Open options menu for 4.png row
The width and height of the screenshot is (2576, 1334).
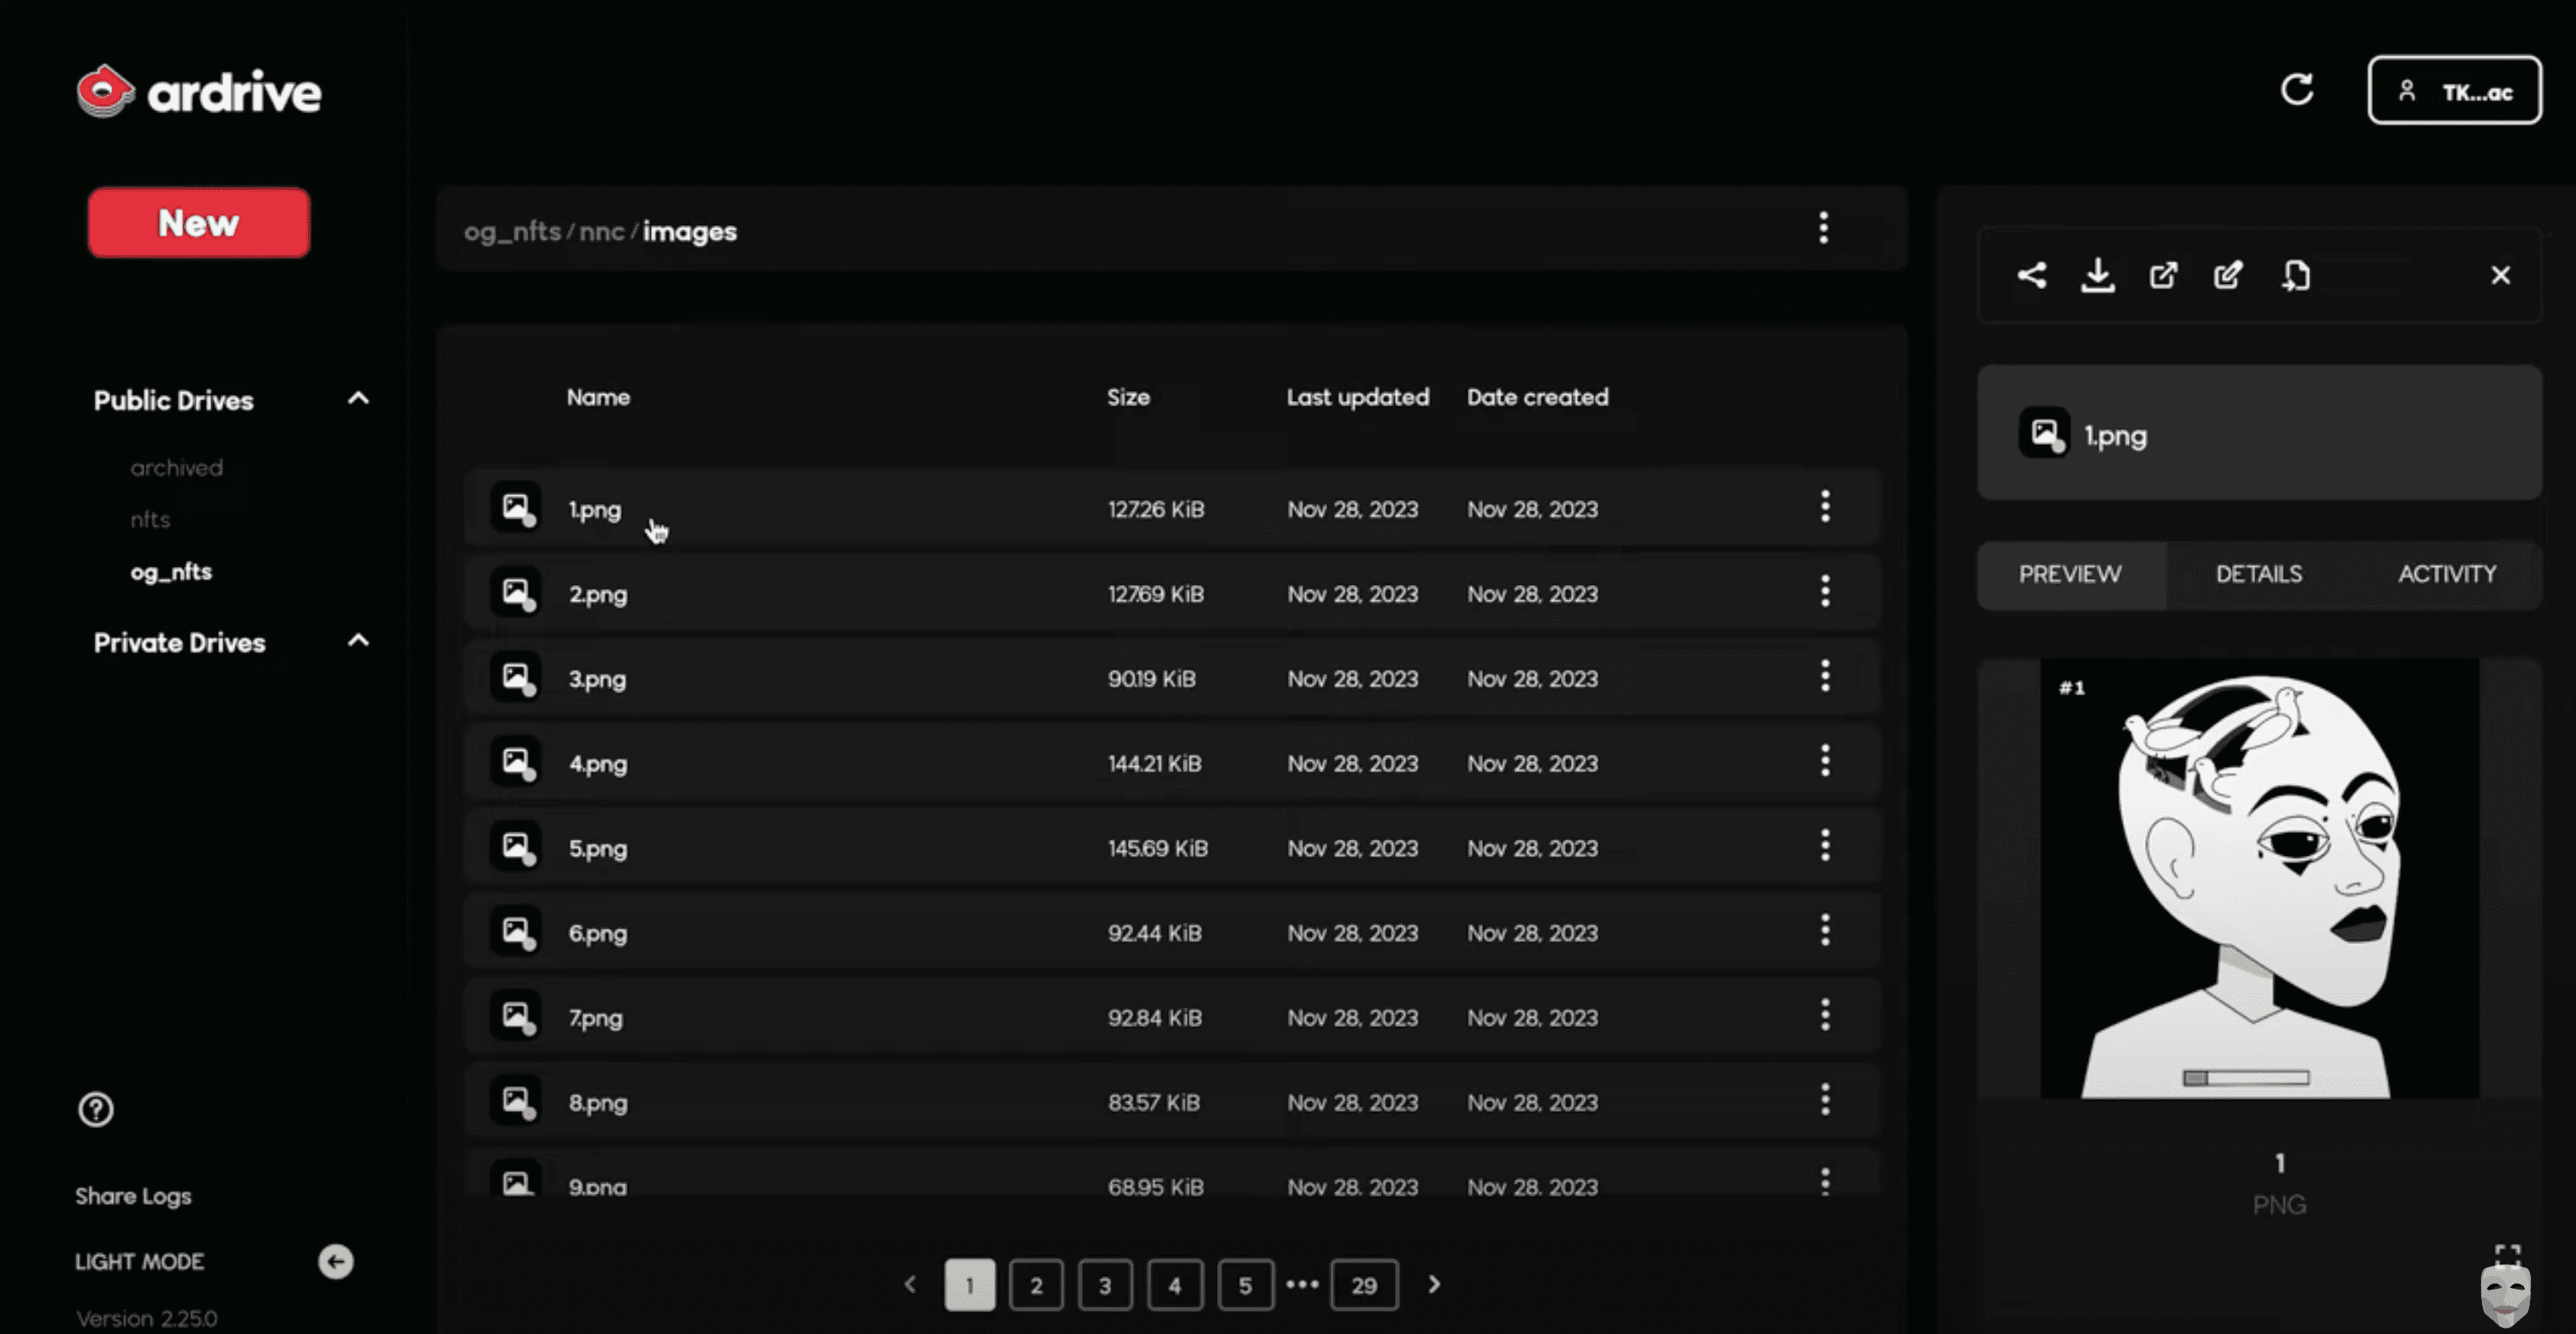(x=1825, y=761)
